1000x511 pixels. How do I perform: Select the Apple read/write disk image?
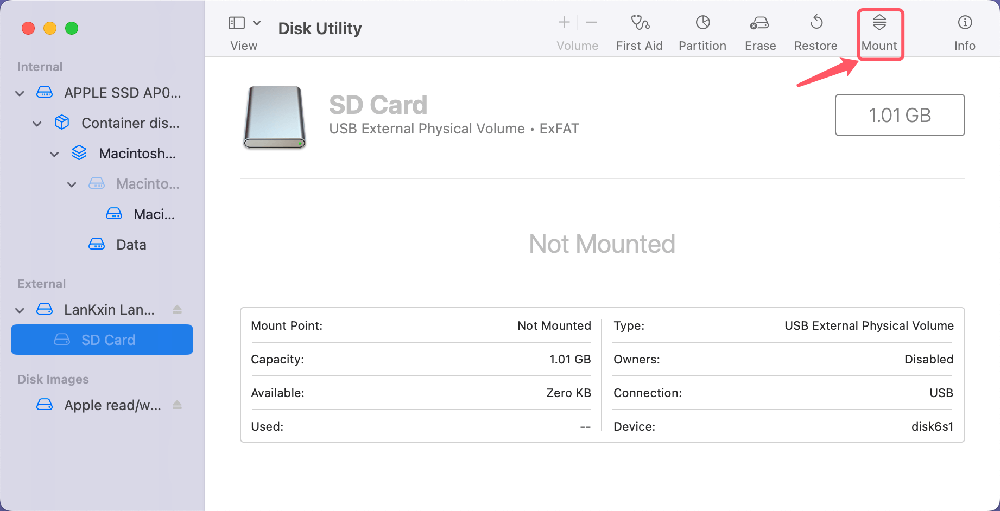(x=102, y=405)
